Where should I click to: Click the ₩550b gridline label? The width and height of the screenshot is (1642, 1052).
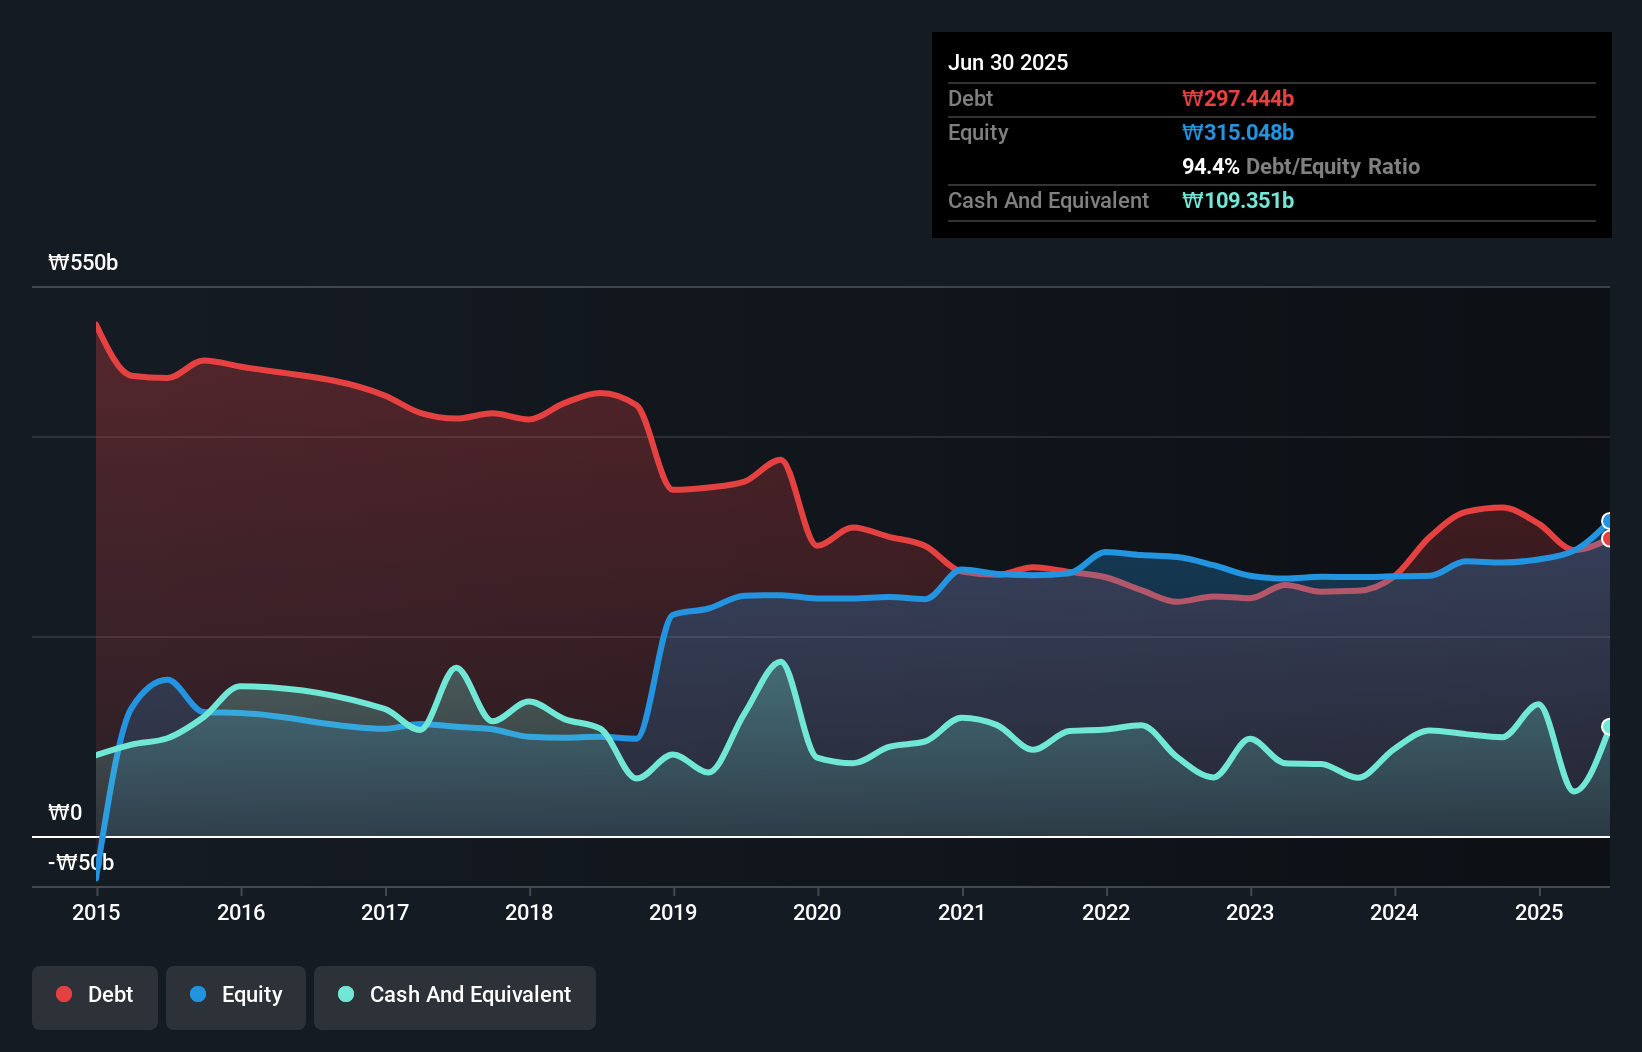pos(84,263)
